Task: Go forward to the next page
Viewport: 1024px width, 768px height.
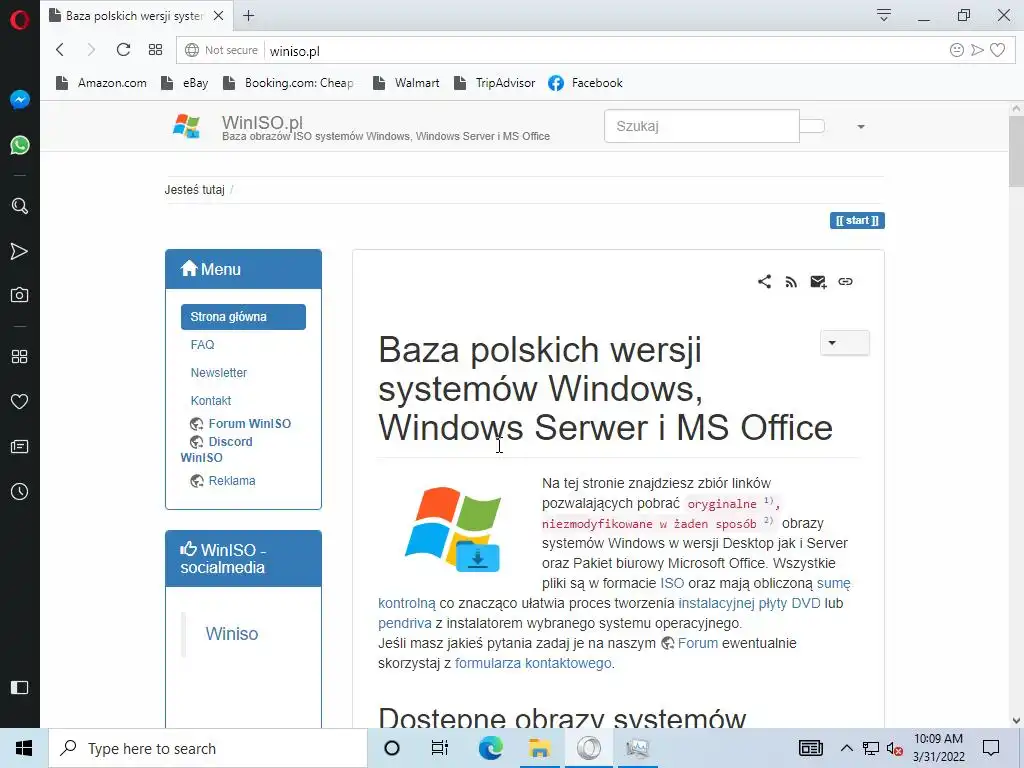Action: pos(91,50)
